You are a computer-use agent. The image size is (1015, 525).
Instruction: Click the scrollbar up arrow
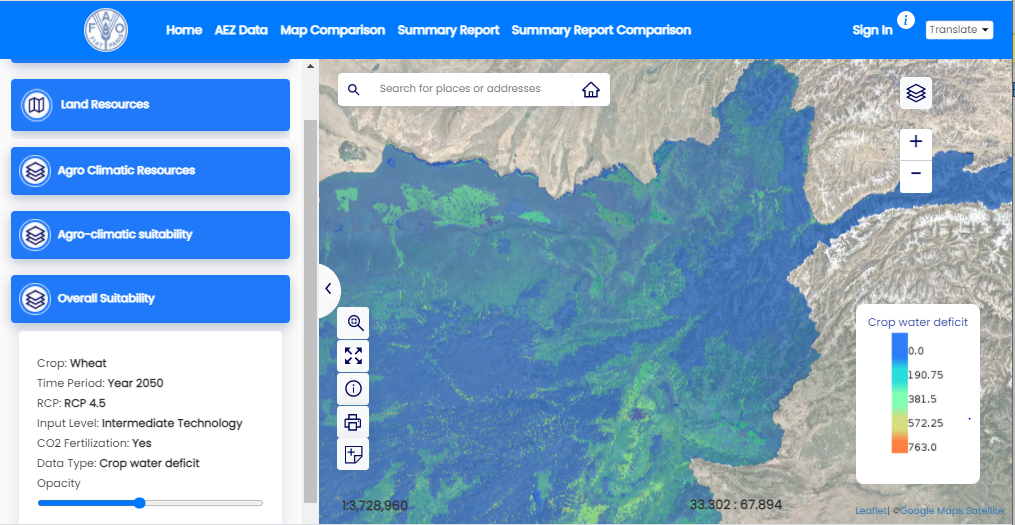pyautogui.click(x=310, y=66)
